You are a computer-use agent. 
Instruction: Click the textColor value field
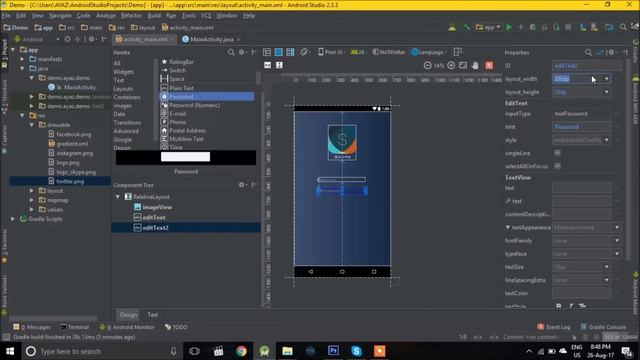582,293
